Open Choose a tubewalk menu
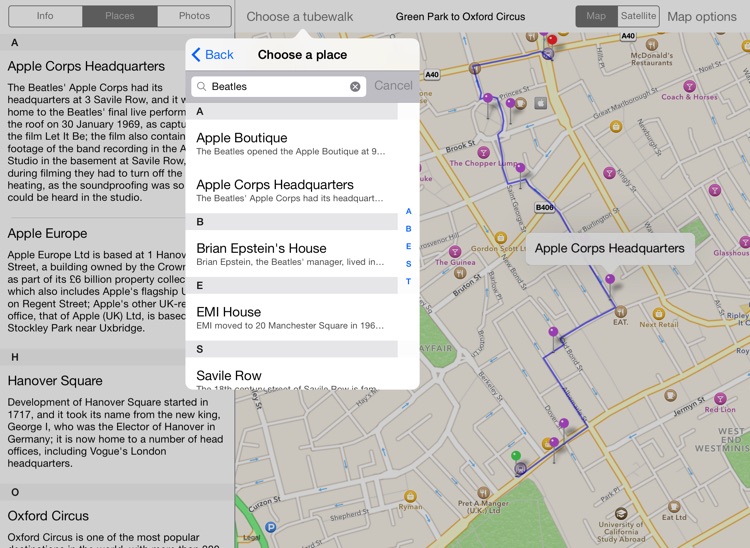Screen dimensions: 750x548 tap(300, 17)
